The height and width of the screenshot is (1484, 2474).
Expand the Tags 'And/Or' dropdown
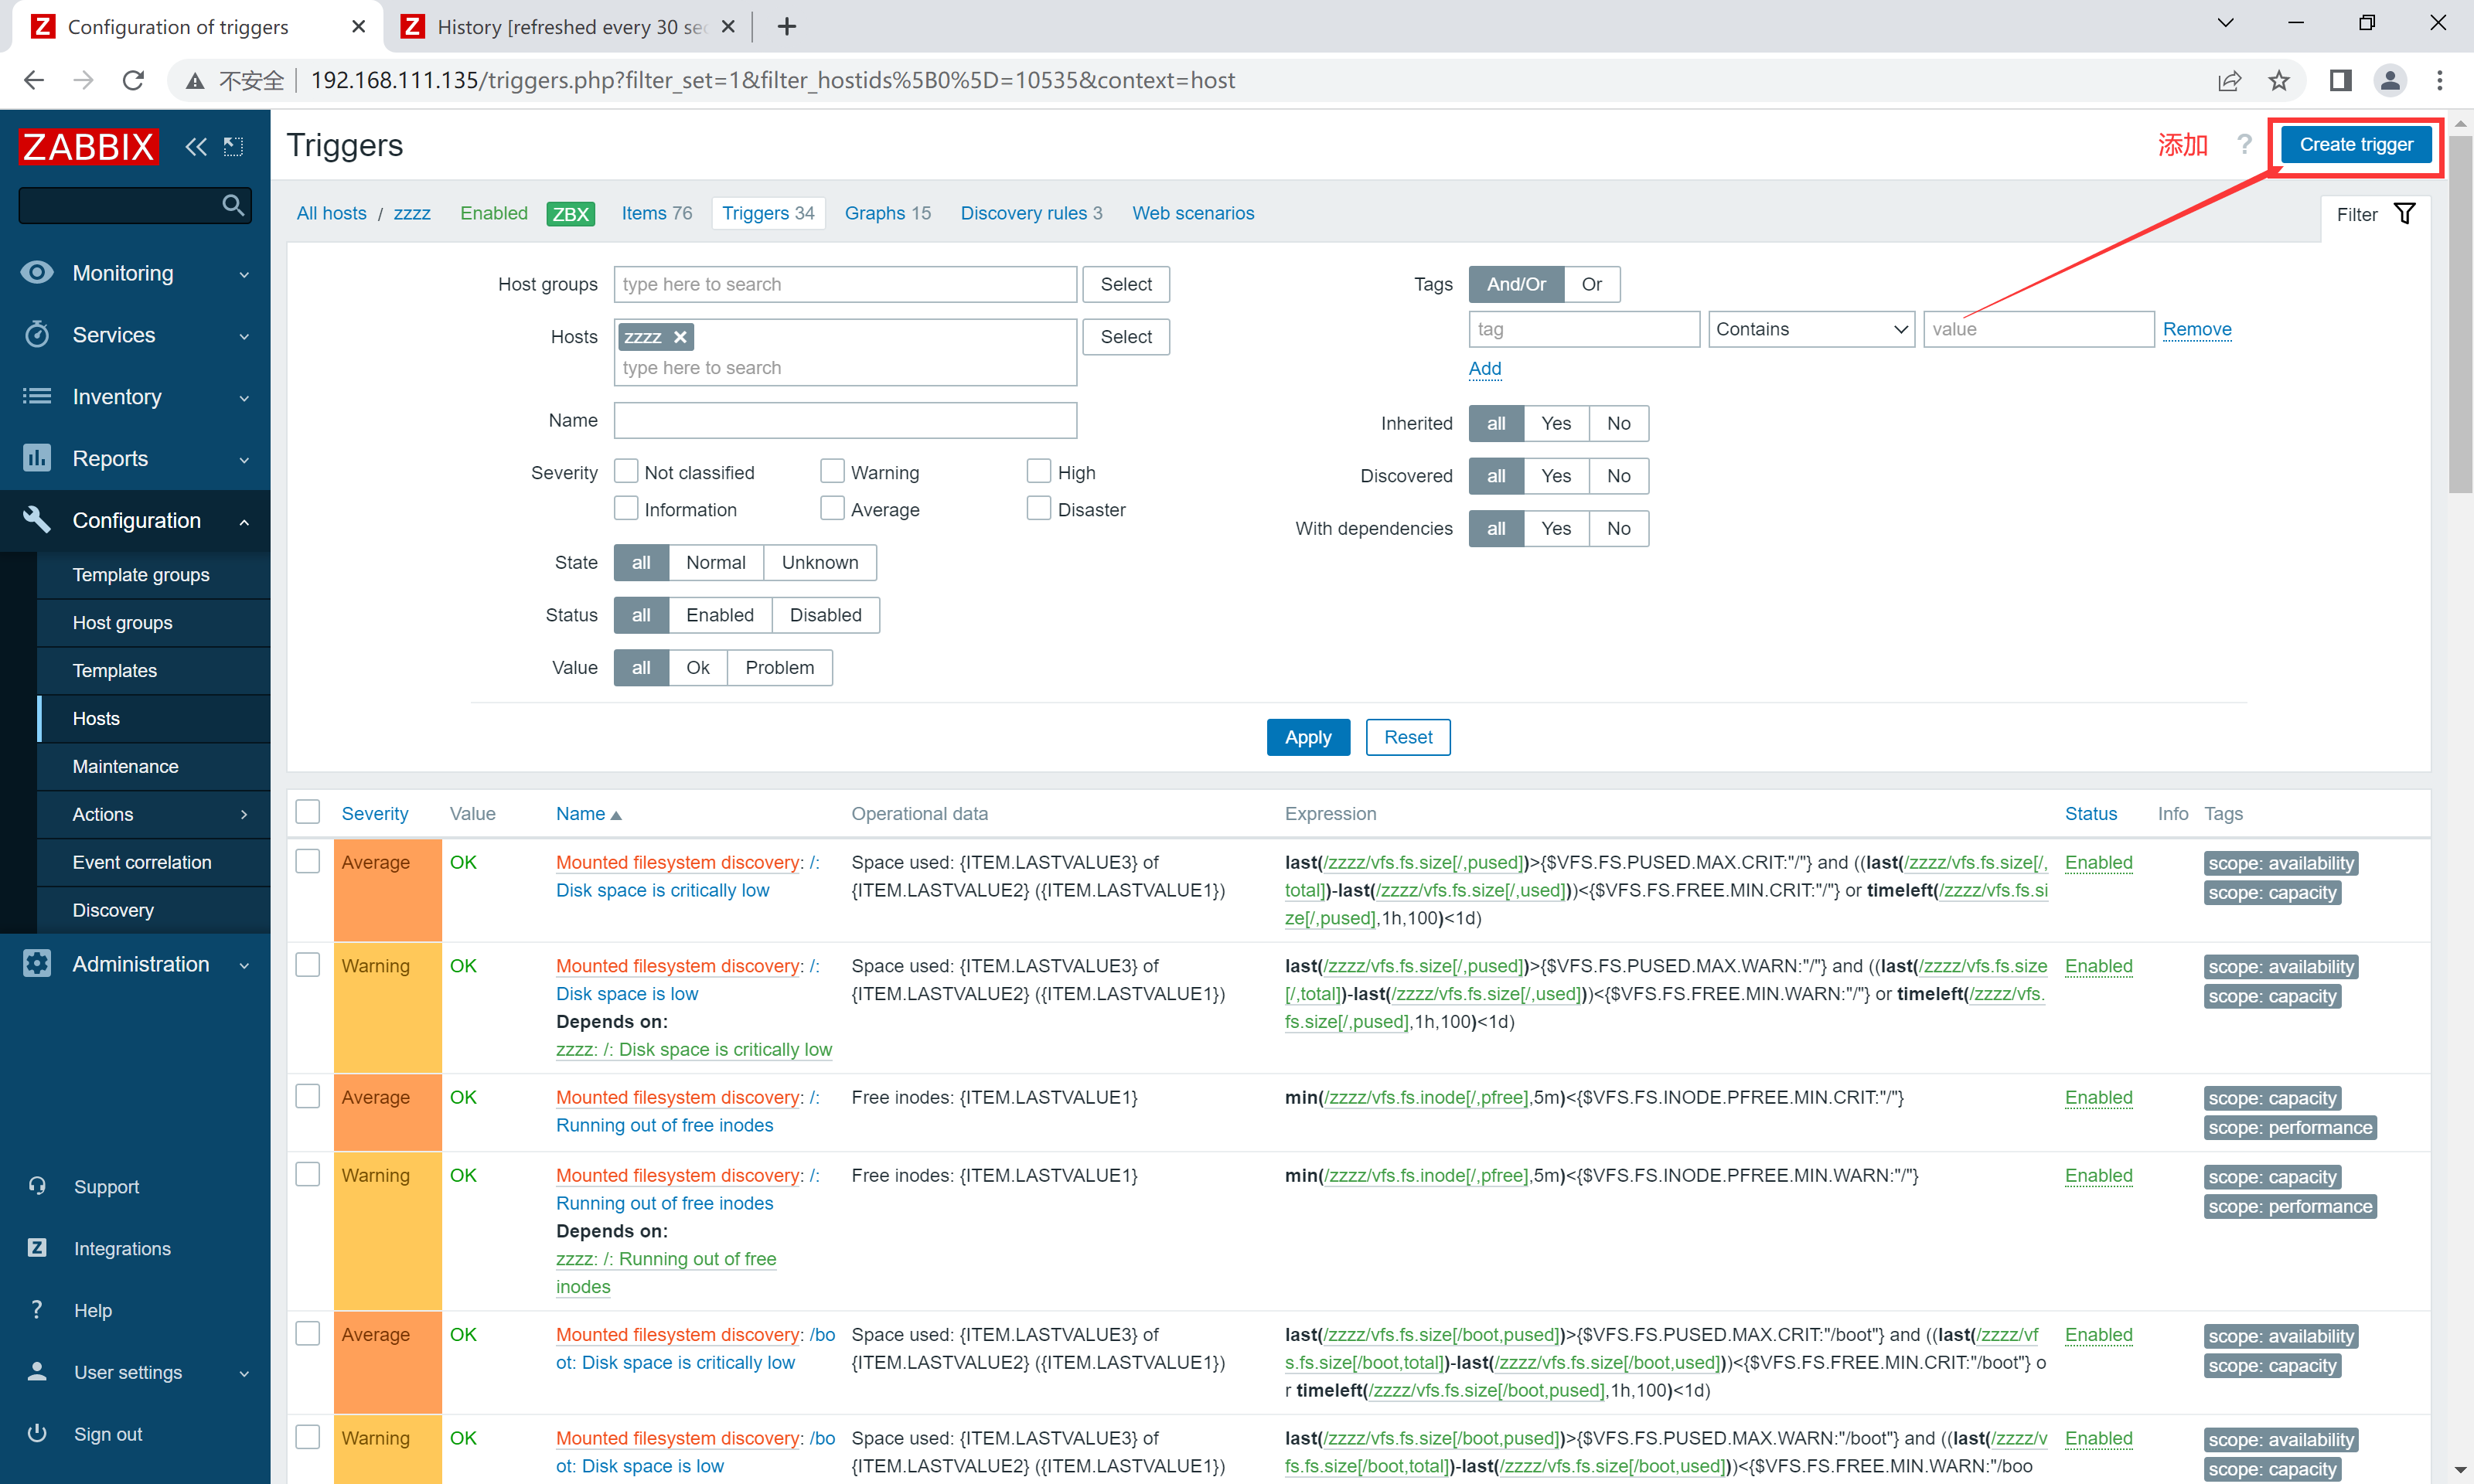(1515, 283)
